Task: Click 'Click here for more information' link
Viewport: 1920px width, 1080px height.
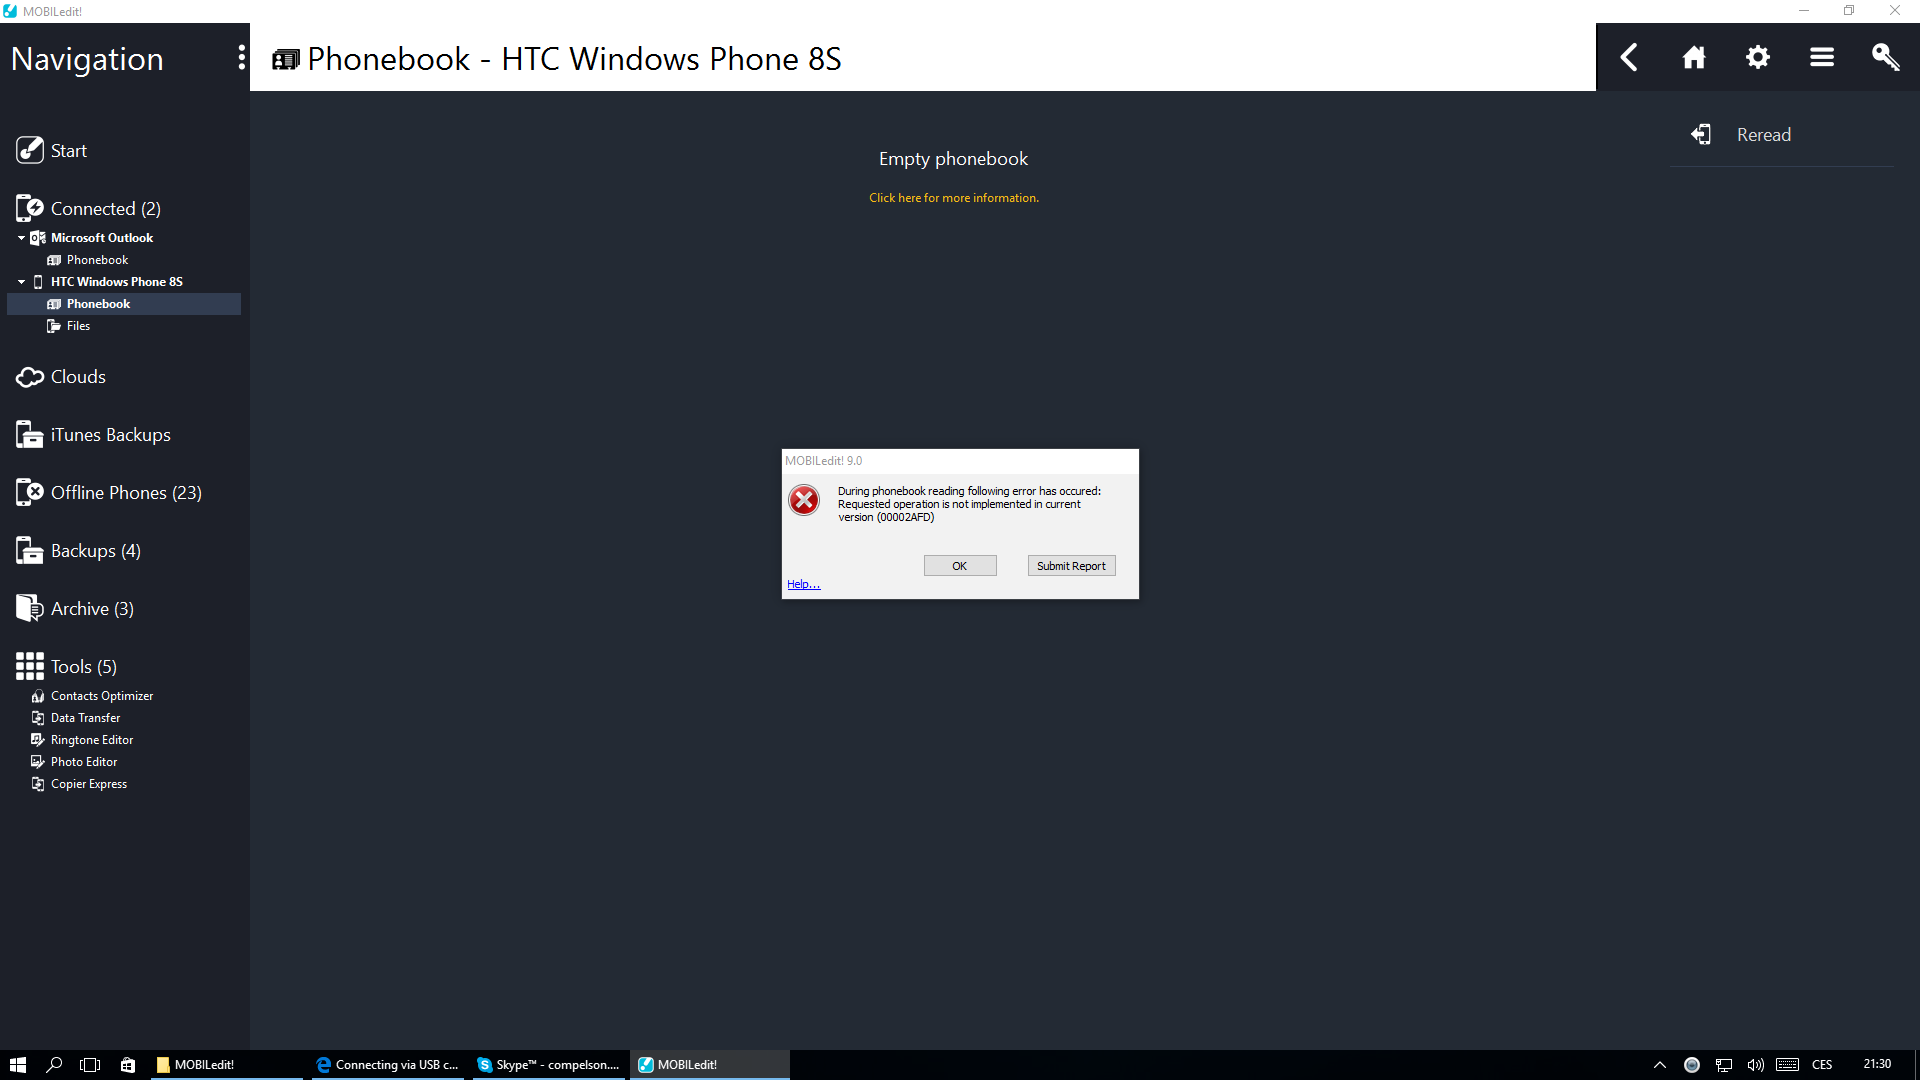Action: (953, 198)
